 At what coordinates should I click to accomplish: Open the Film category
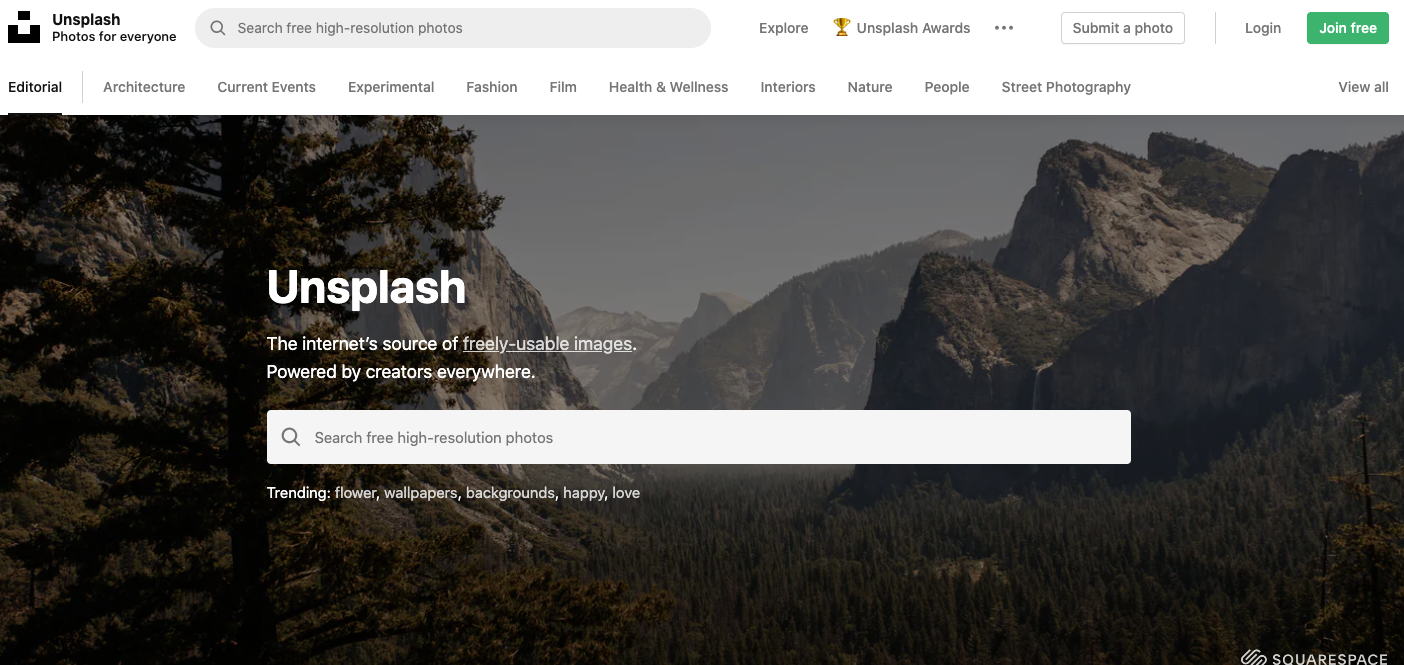coord(563,87)
